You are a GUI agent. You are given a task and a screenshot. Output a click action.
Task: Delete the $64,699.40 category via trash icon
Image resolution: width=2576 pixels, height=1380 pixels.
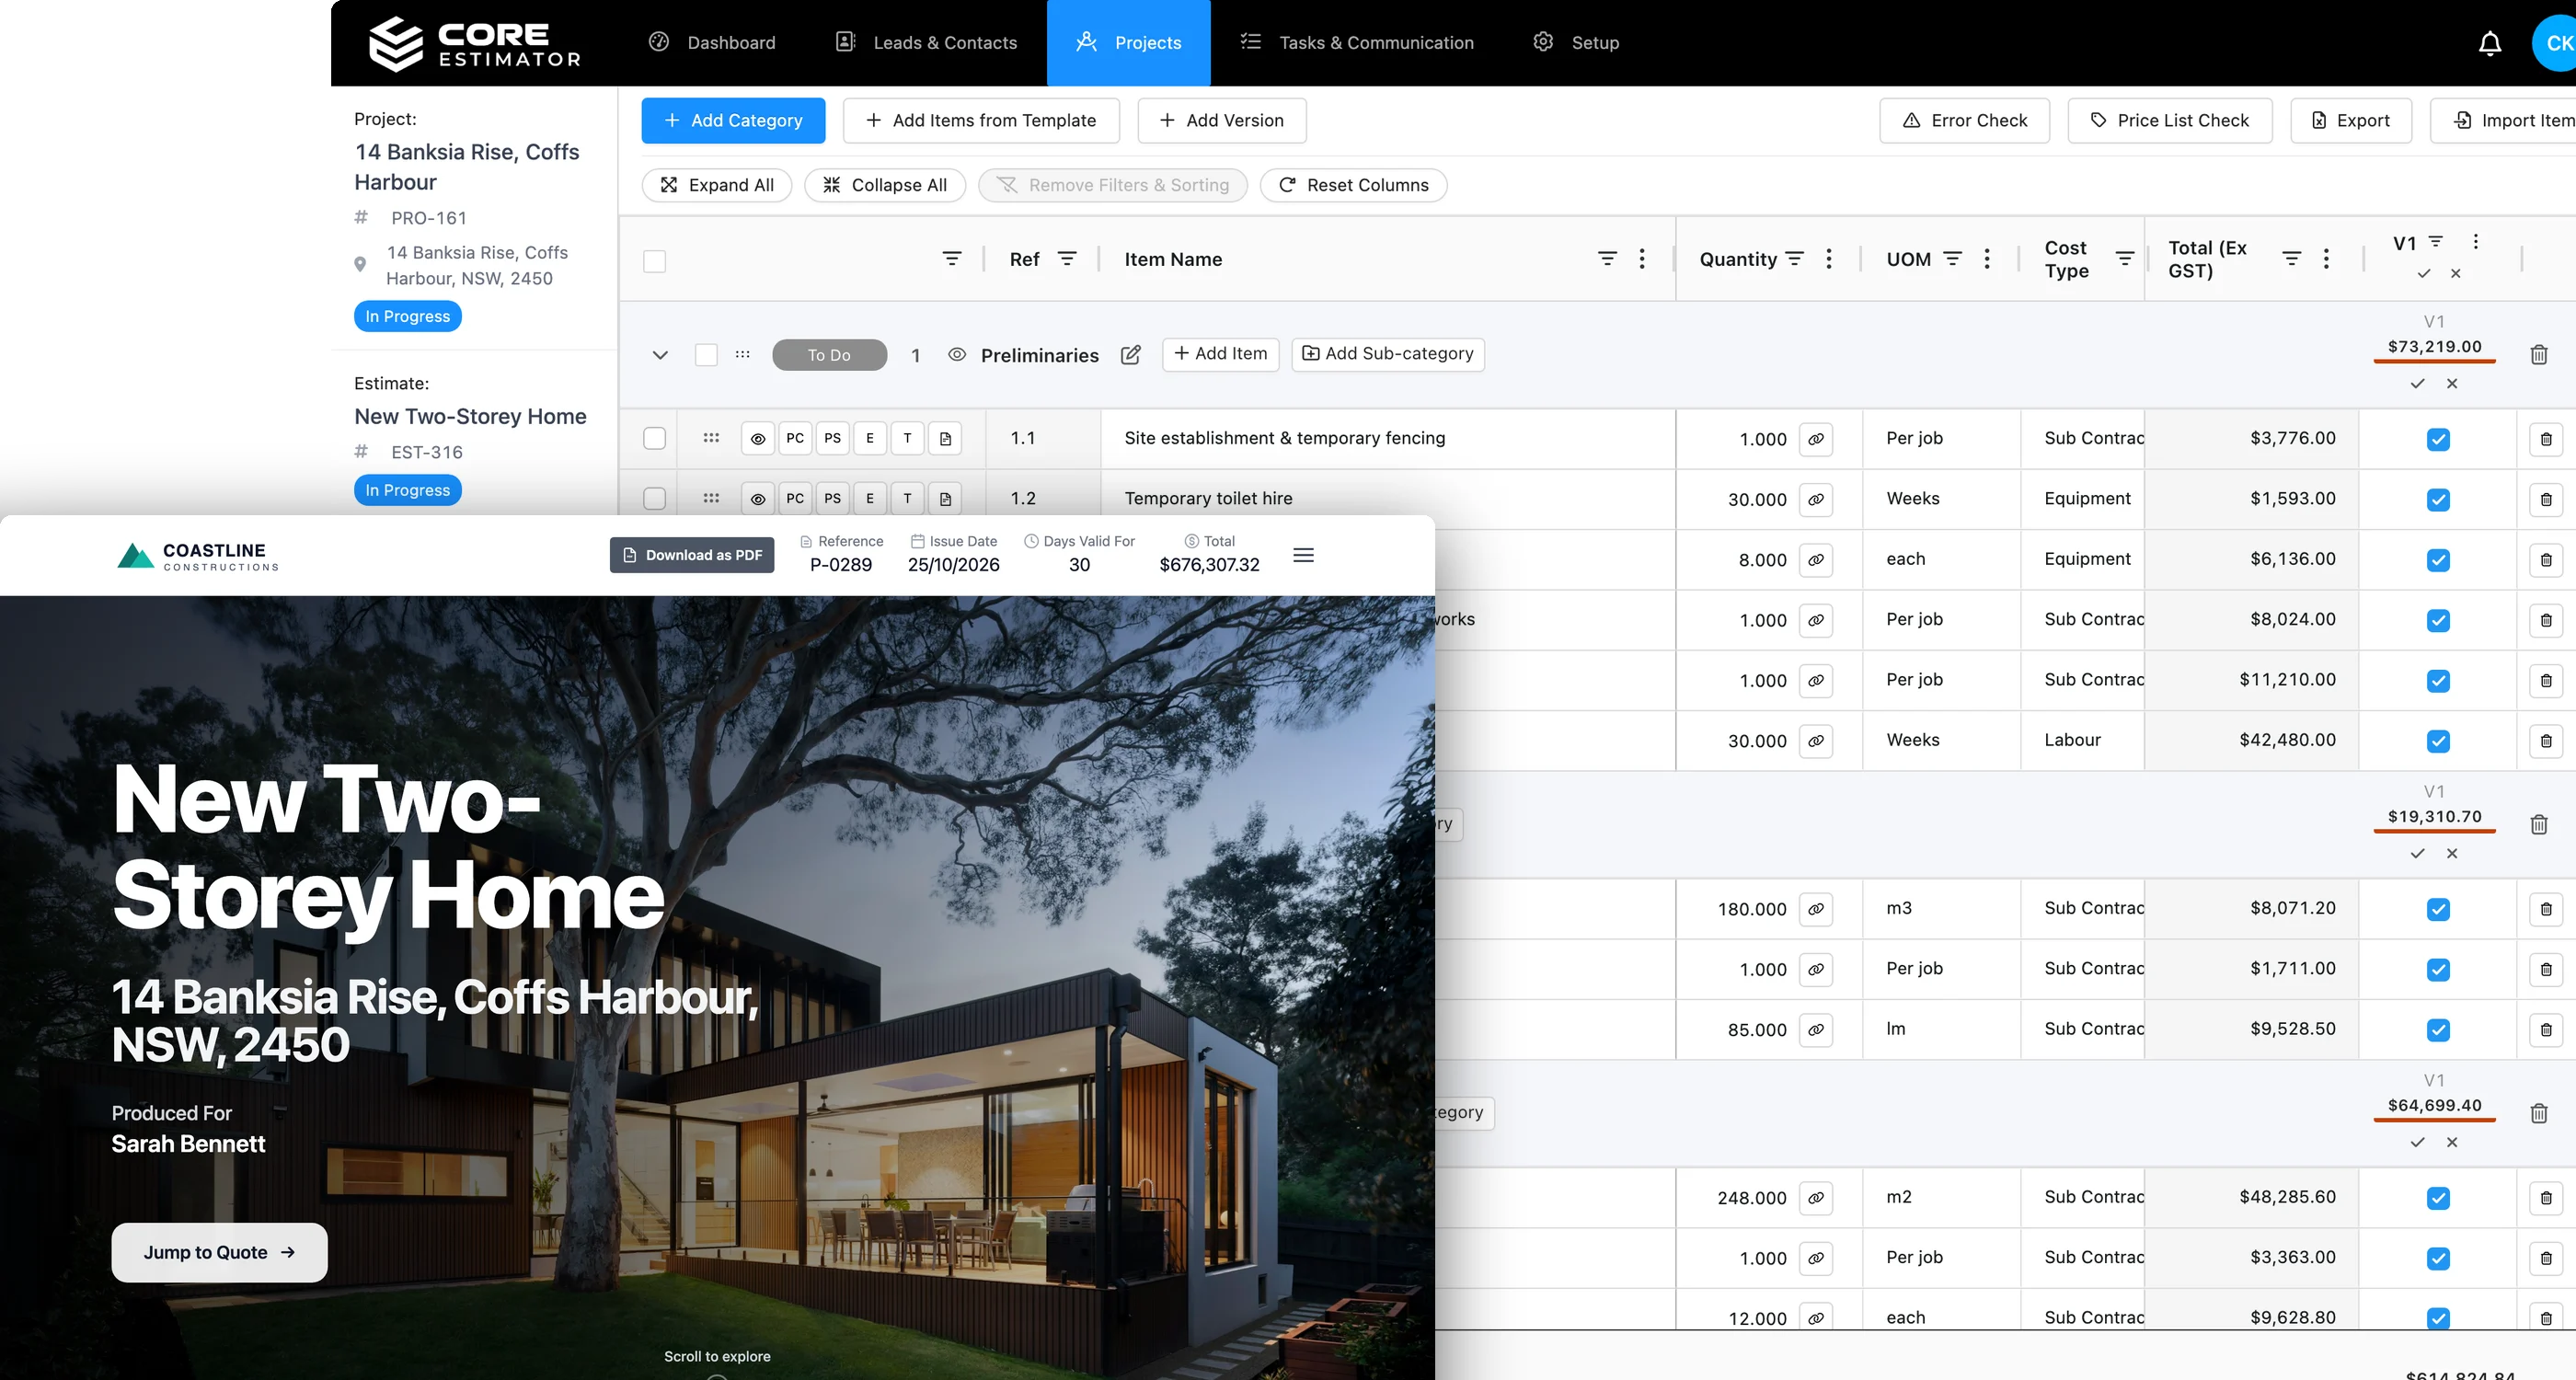tap(2539, 1114)
